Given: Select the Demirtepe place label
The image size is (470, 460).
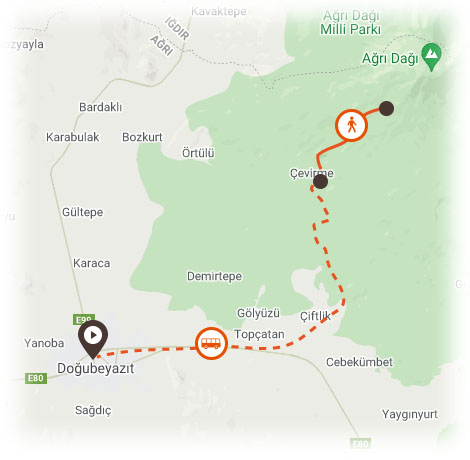Looking at the screenshot, I should point(214,276).
